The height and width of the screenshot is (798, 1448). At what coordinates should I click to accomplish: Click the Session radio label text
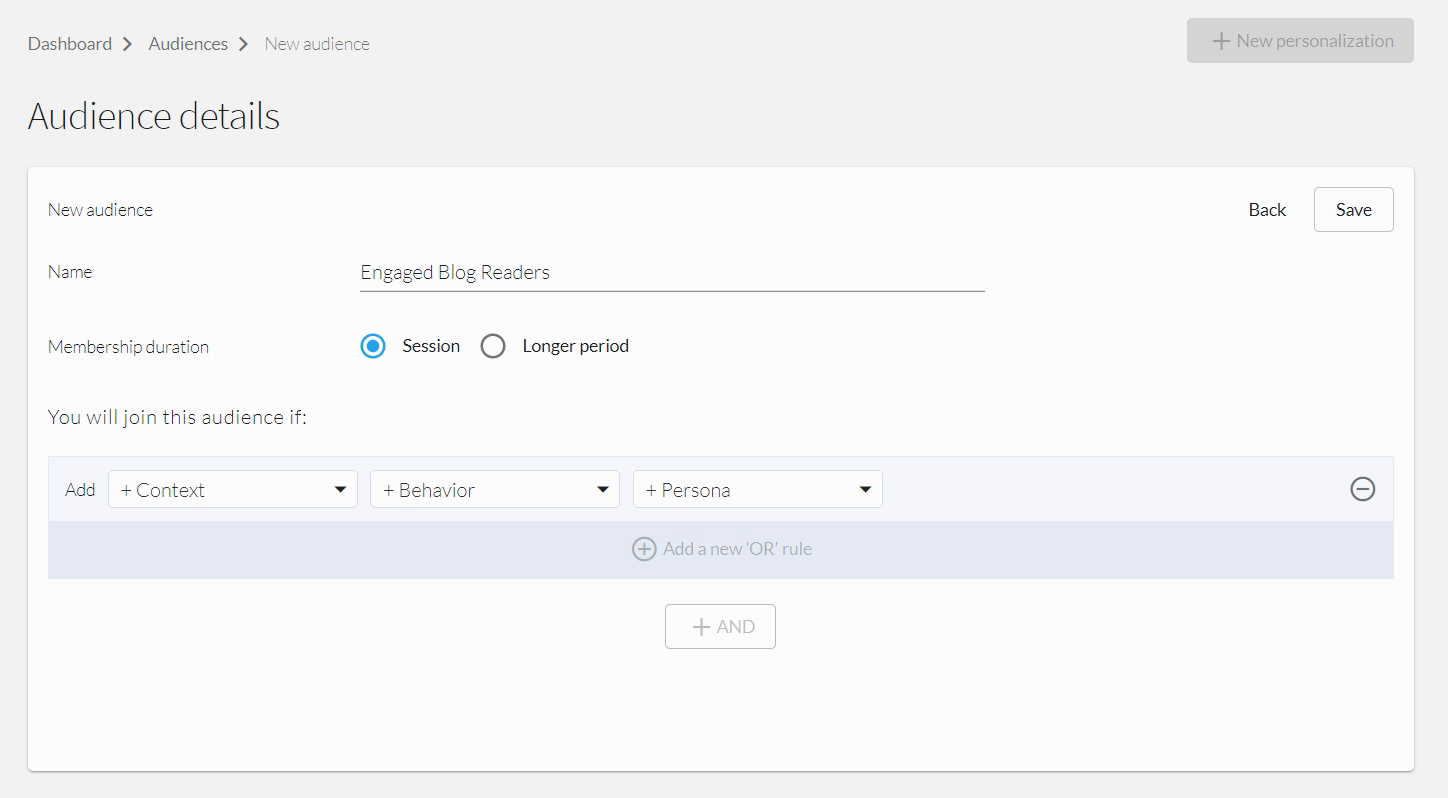431,346
